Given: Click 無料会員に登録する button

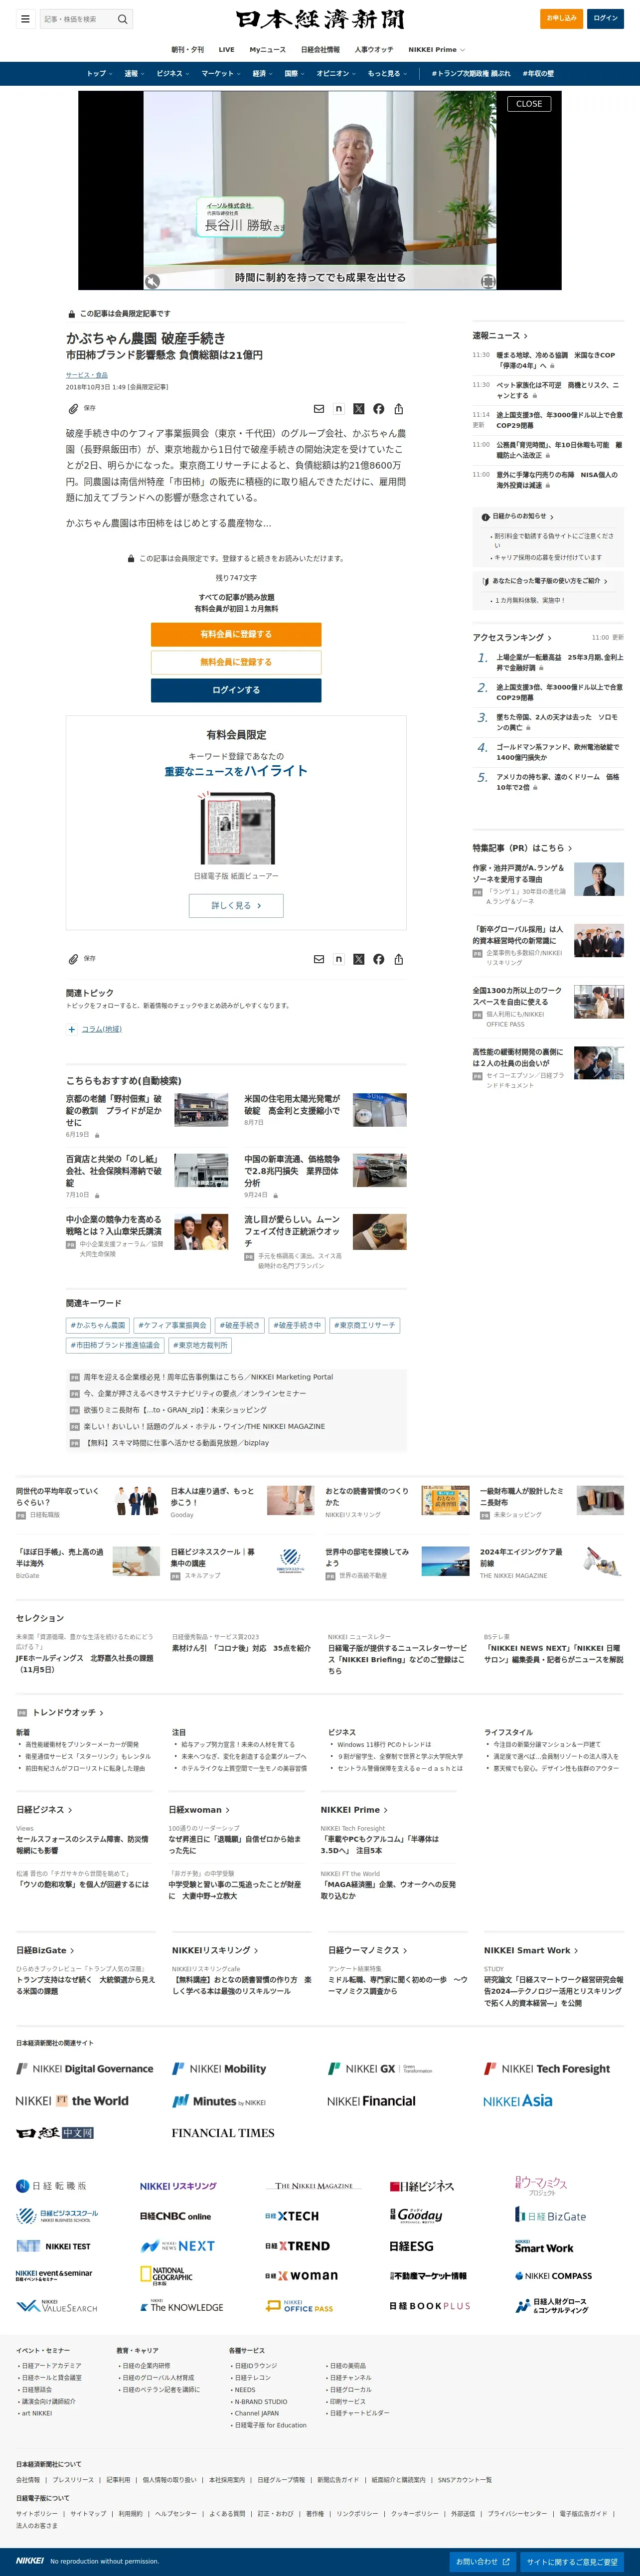Looking at the screenshot, I should 236,662.
